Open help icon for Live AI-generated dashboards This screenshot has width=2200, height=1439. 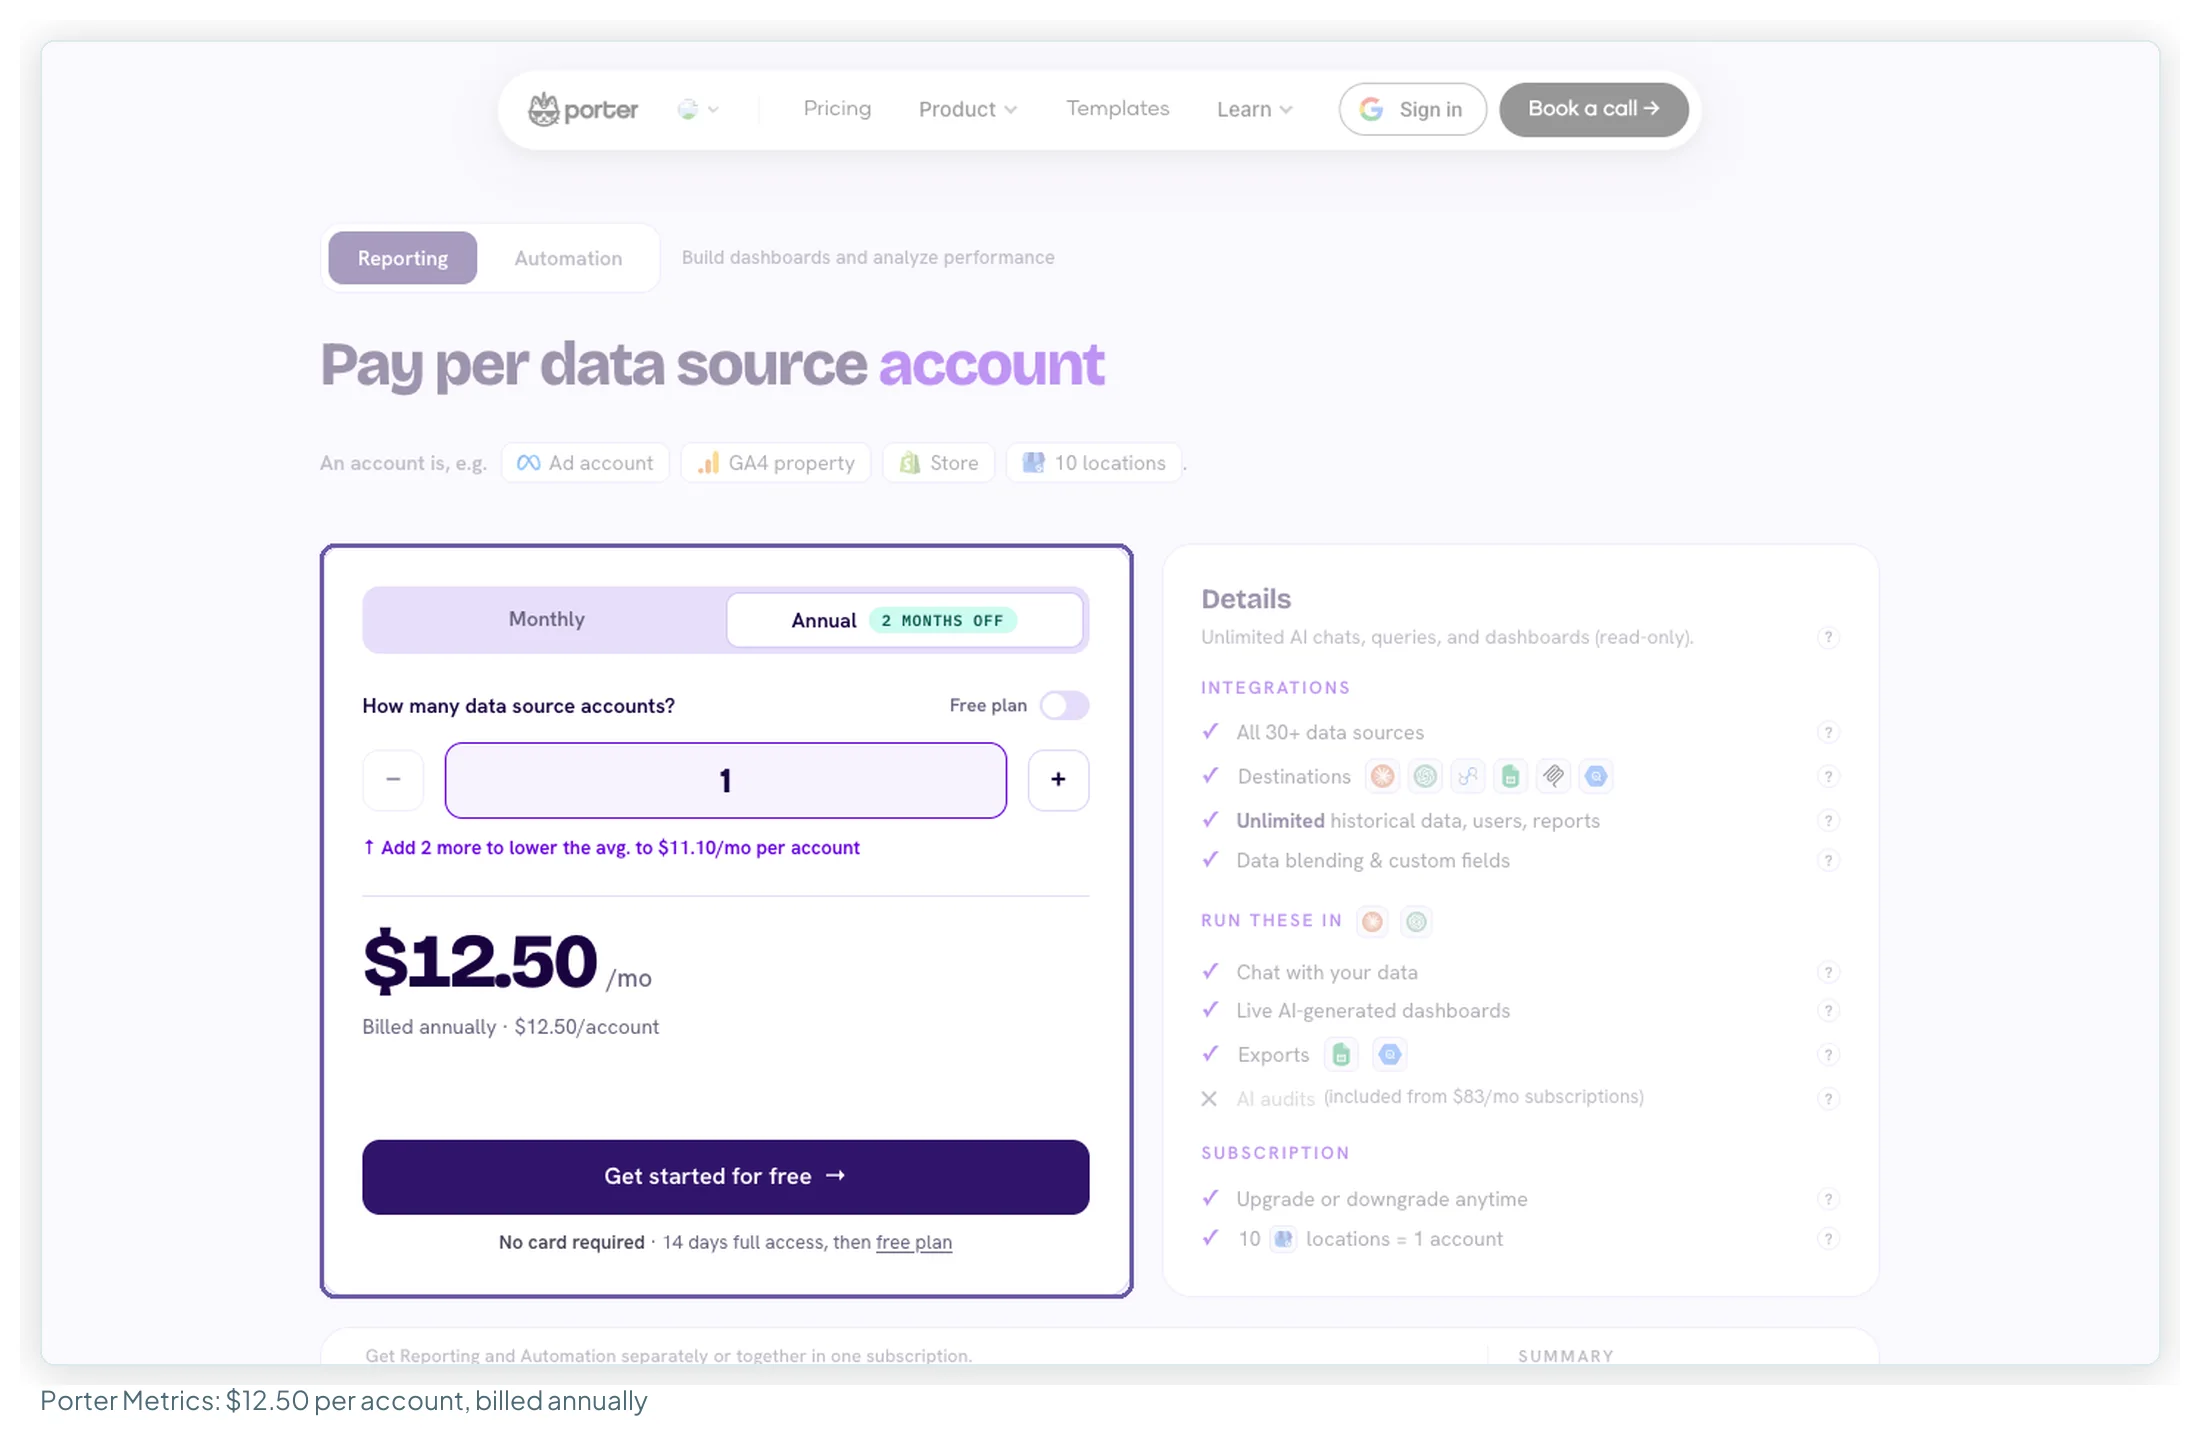[1828, 1011]
